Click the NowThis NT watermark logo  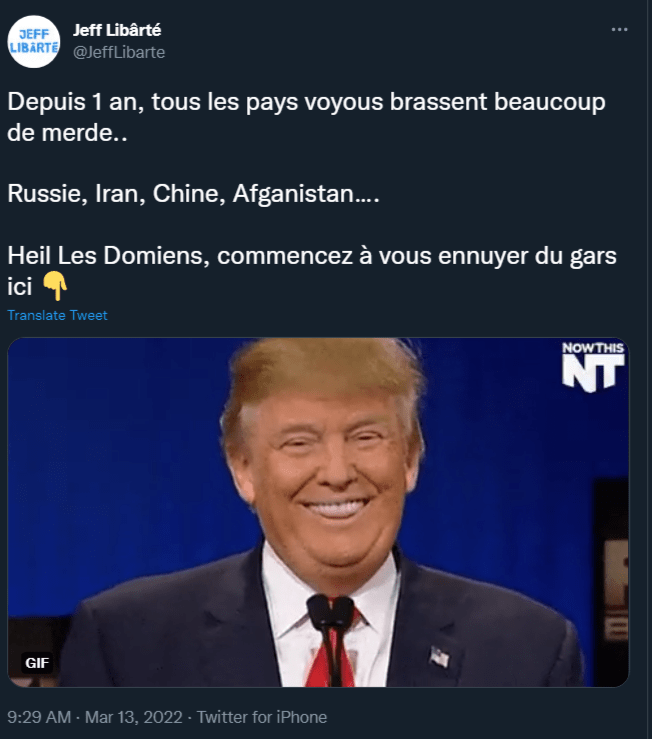(593, 367)
